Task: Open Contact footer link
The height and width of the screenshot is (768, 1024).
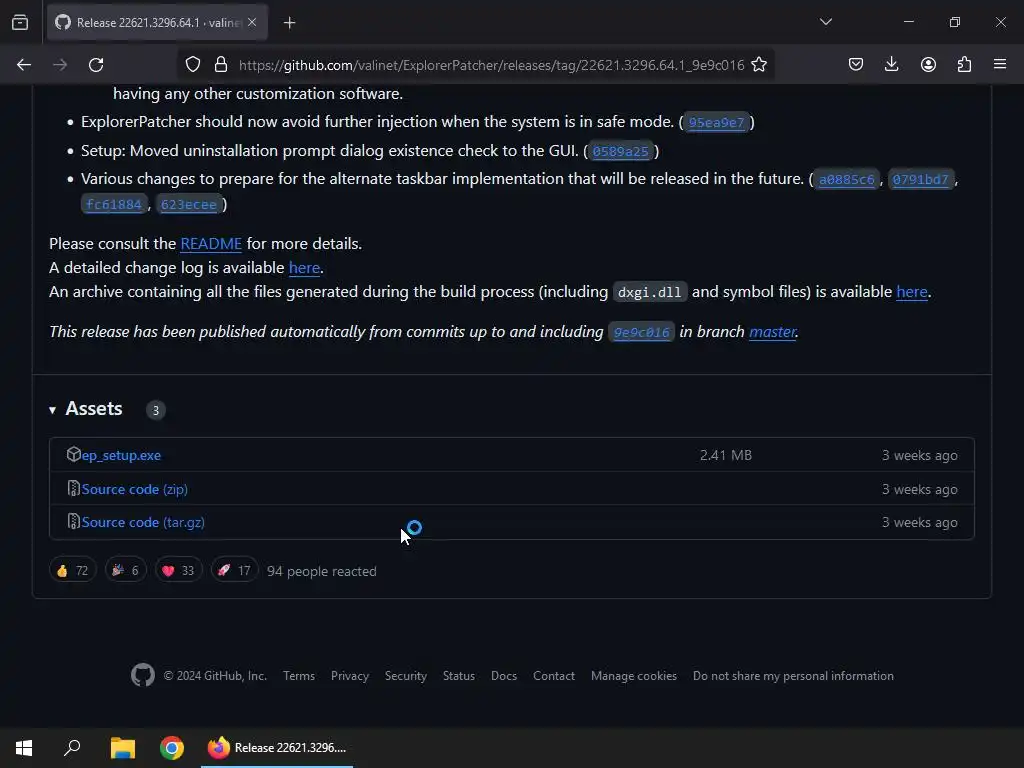Action: [x=554, y=676]
